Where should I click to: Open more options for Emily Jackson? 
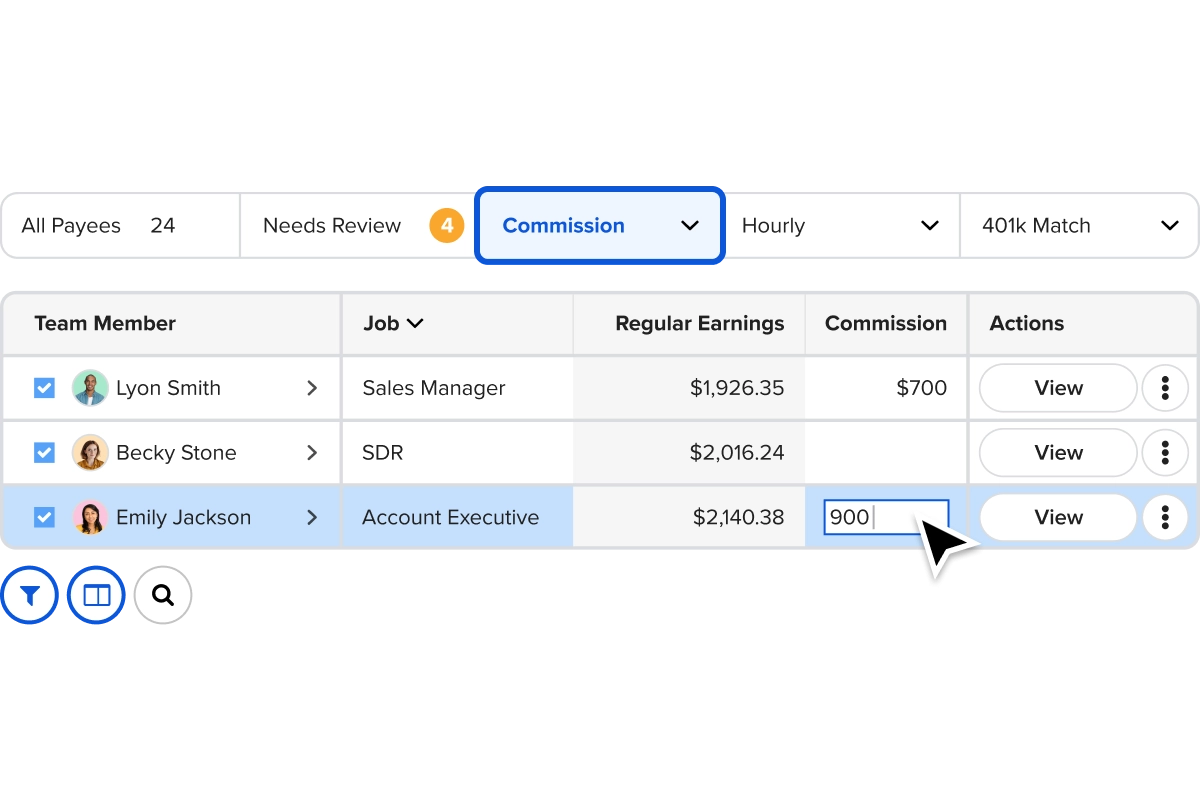1165,517
